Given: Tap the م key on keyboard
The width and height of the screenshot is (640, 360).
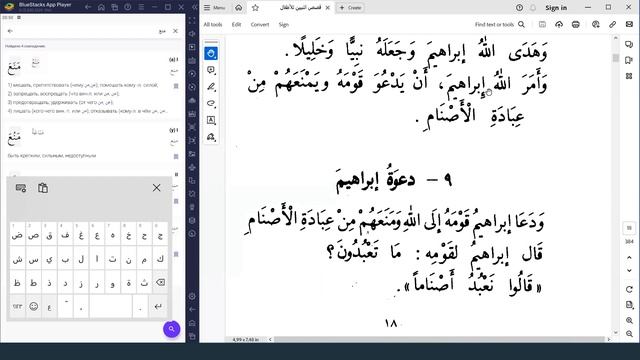Looking at the screenshot, I should pos(144,258).
